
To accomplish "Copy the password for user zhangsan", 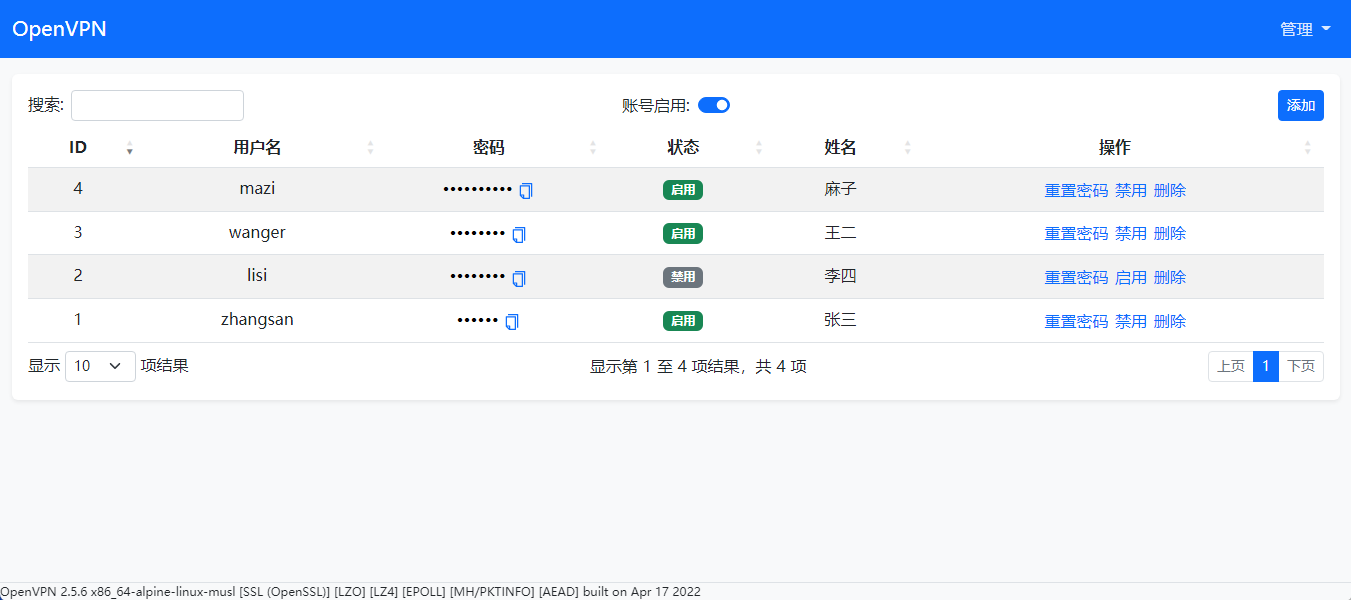I will coord(512,322).
